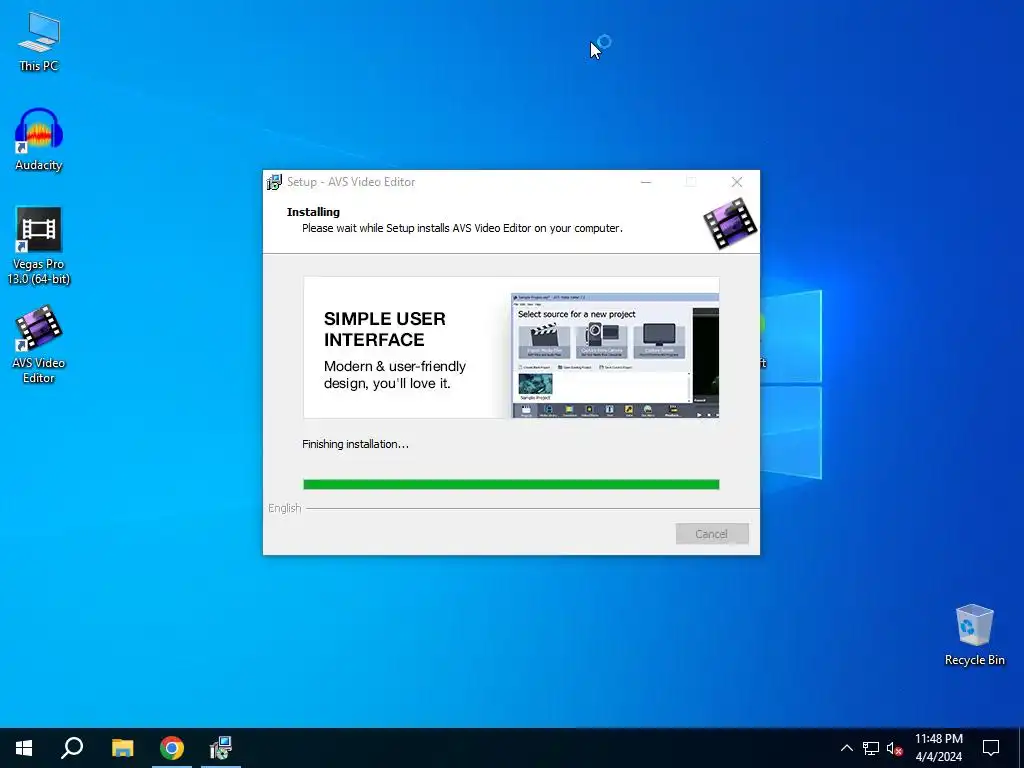Select the Audacity desktop shortcut
Screen dimensions: 1024x768
[39, 140]
